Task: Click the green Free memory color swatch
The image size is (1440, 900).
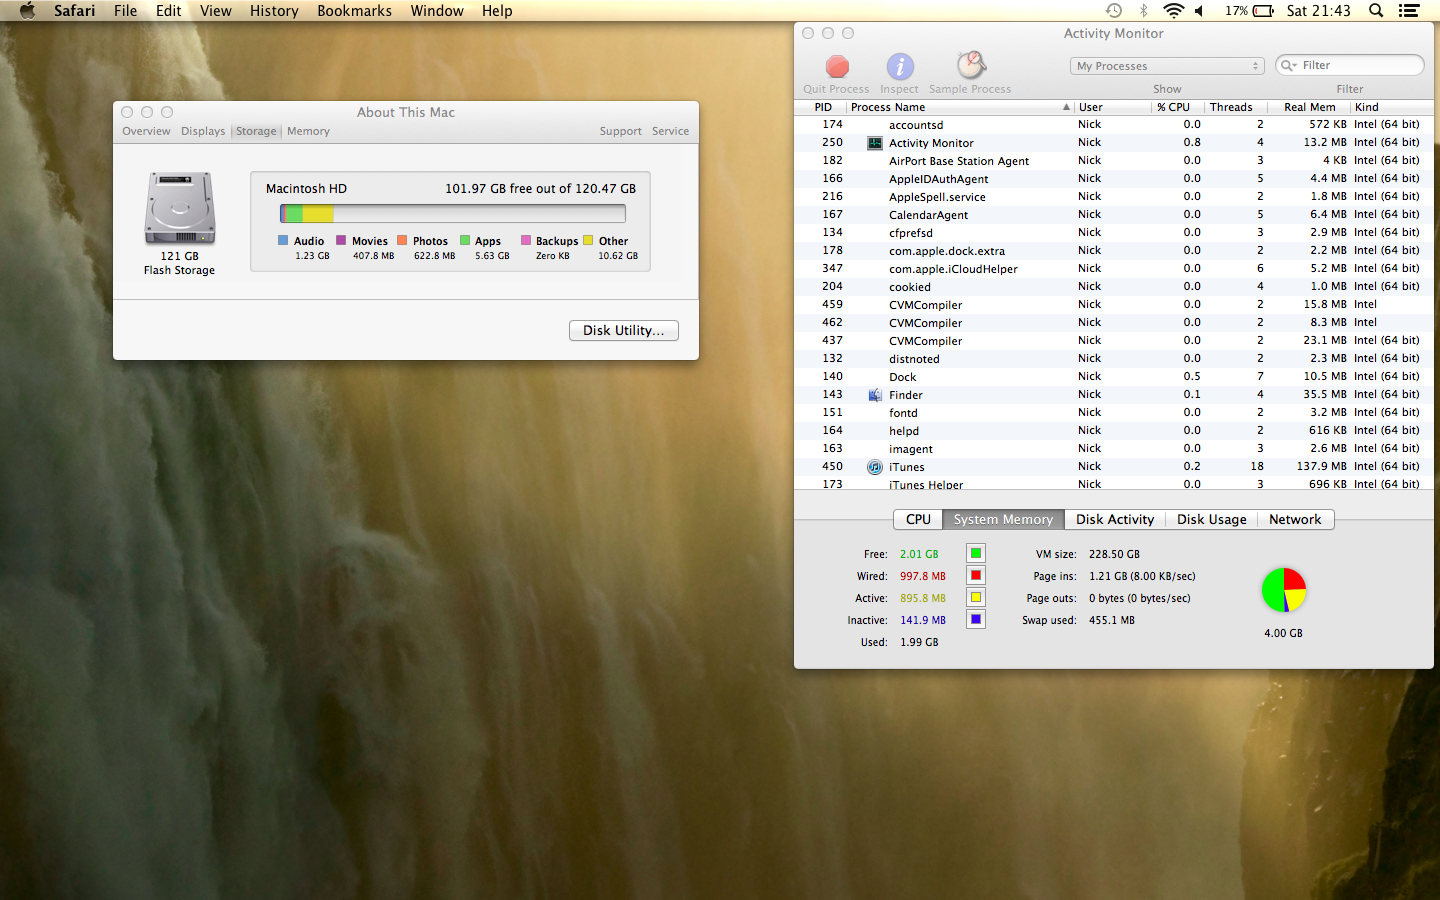Action: click(976, 553)
